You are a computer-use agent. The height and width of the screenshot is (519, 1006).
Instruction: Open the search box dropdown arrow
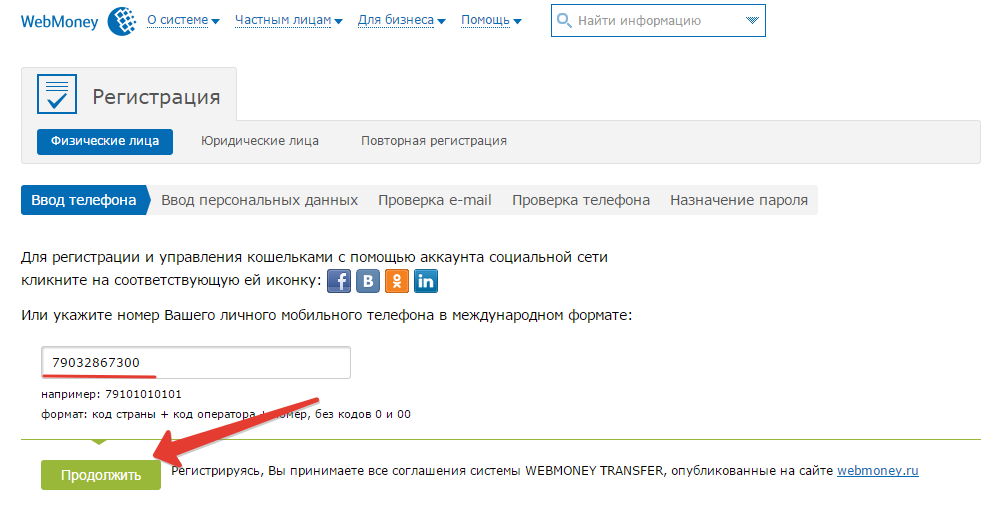click(752, 21)
